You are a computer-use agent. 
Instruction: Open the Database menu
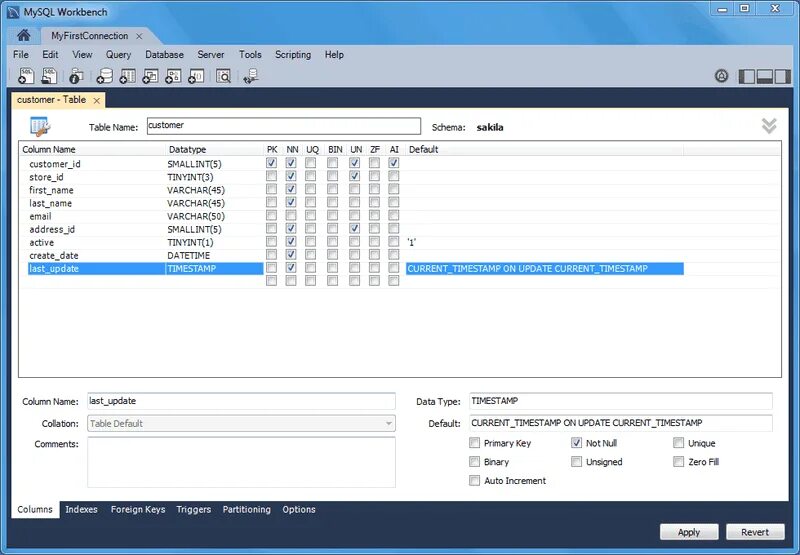(164, 55)
